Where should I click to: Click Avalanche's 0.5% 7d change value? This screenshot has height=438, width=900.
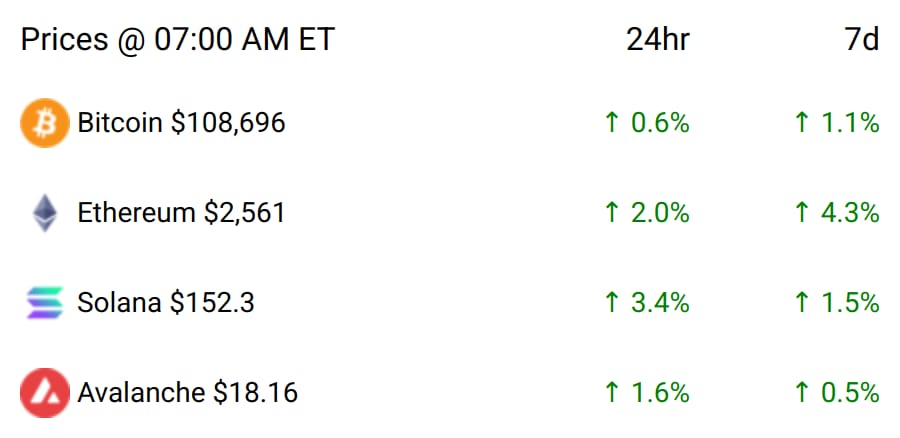click(850, 393)
